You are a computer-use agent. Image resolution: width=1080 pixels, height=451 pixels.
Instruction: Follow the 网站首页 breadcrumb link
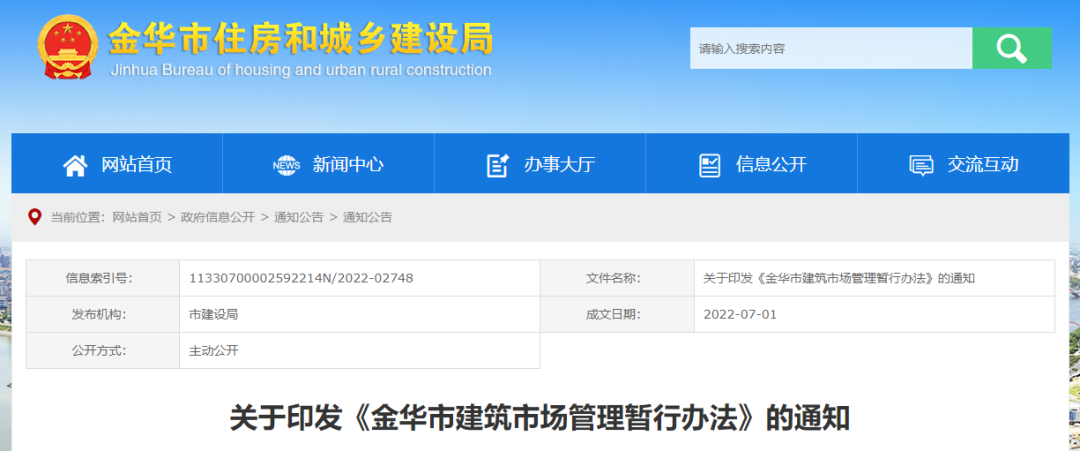[137, 217]
